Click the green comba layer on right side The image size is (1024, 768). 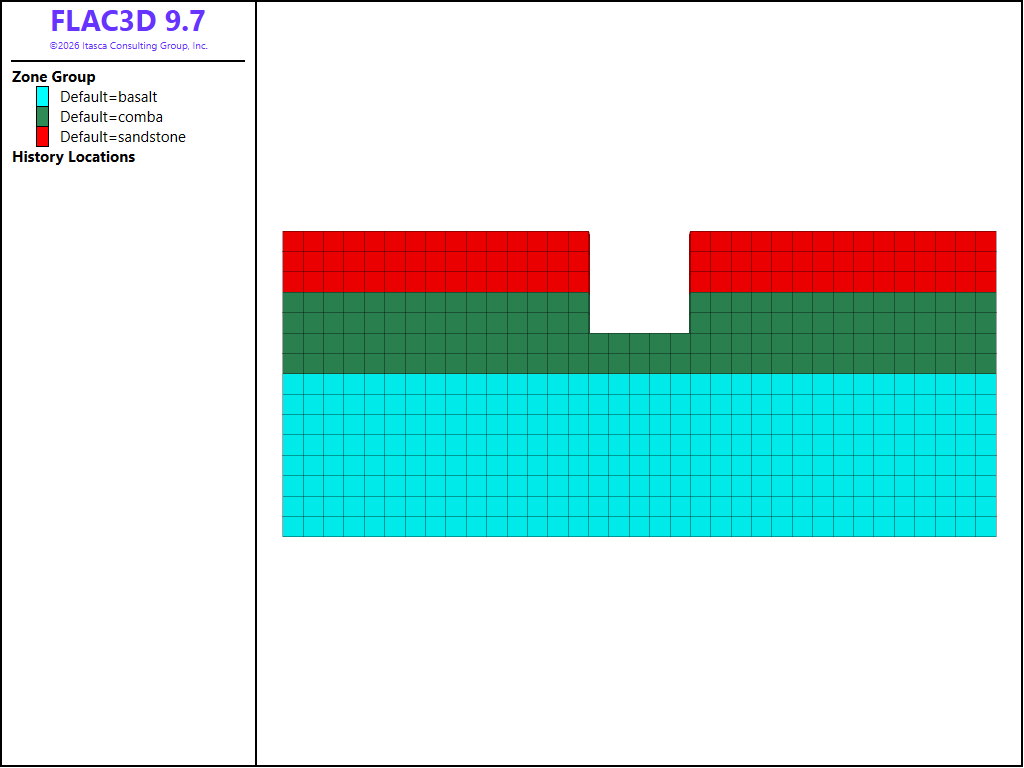[843, 333]
